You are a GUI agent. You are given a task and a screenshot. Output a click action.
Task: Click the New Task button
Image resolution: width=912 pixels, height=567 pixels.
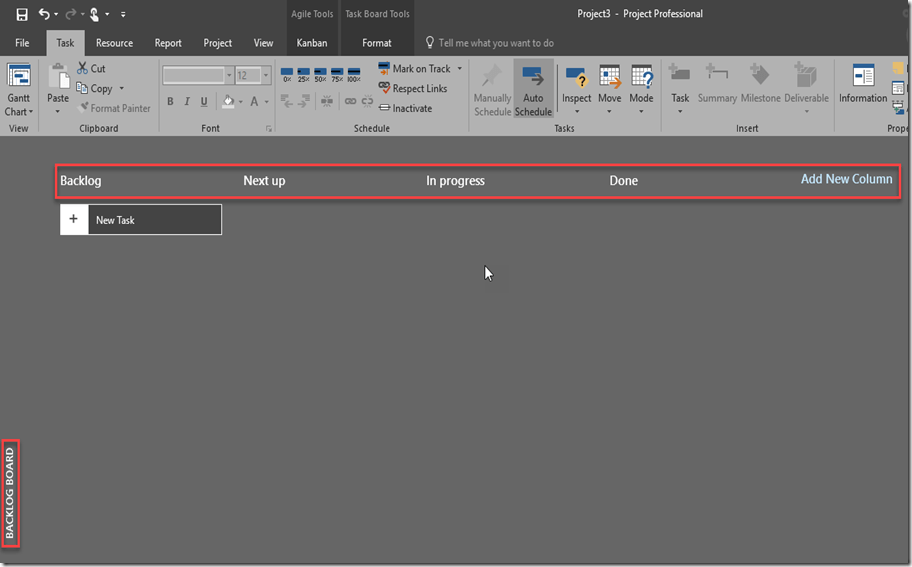(141, 220)
